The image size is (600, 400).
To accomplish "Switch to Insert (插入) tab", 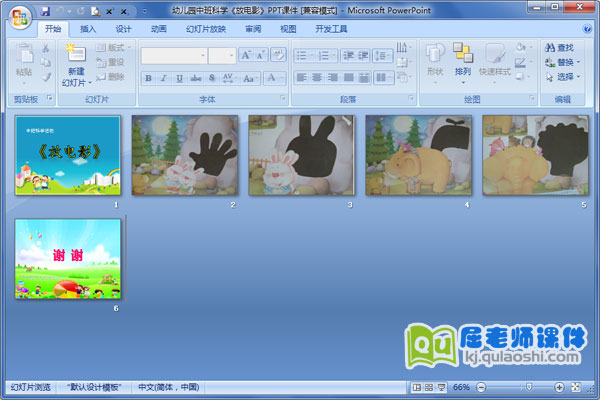I will (88, 29).
